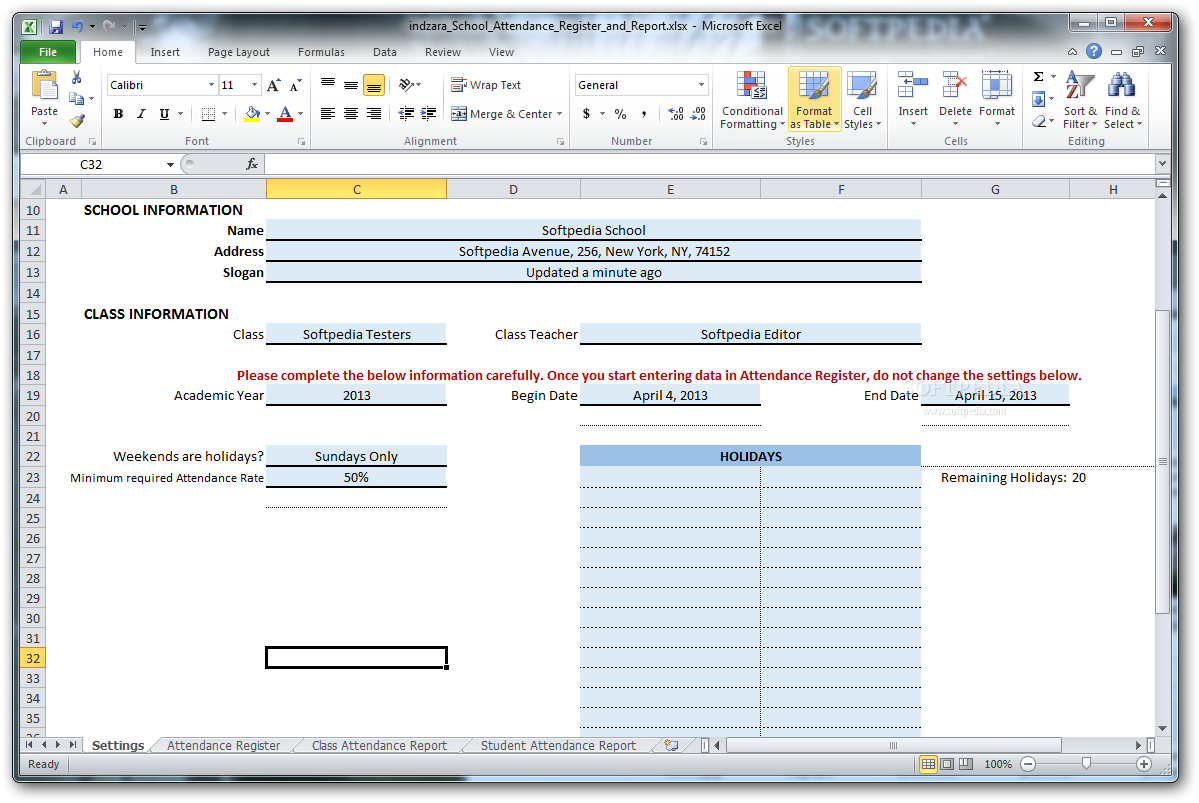
Task: Switch to the Formulas ribbon tab
Action: coord(321,52)
